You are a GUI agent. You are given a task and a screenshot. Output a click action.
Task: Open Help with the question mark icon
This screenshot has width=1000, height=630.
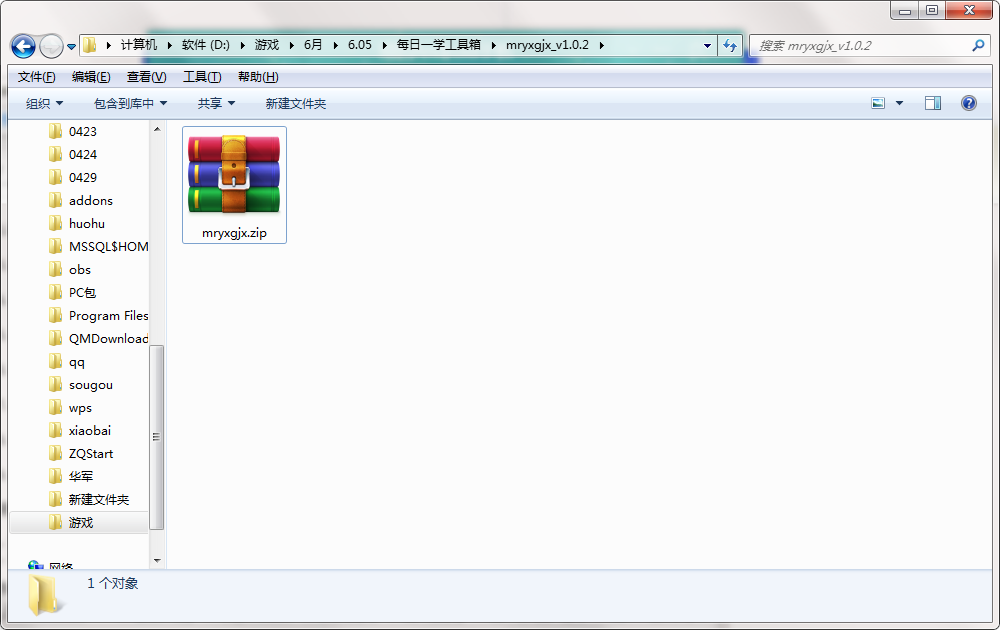(x=969, y=103)
